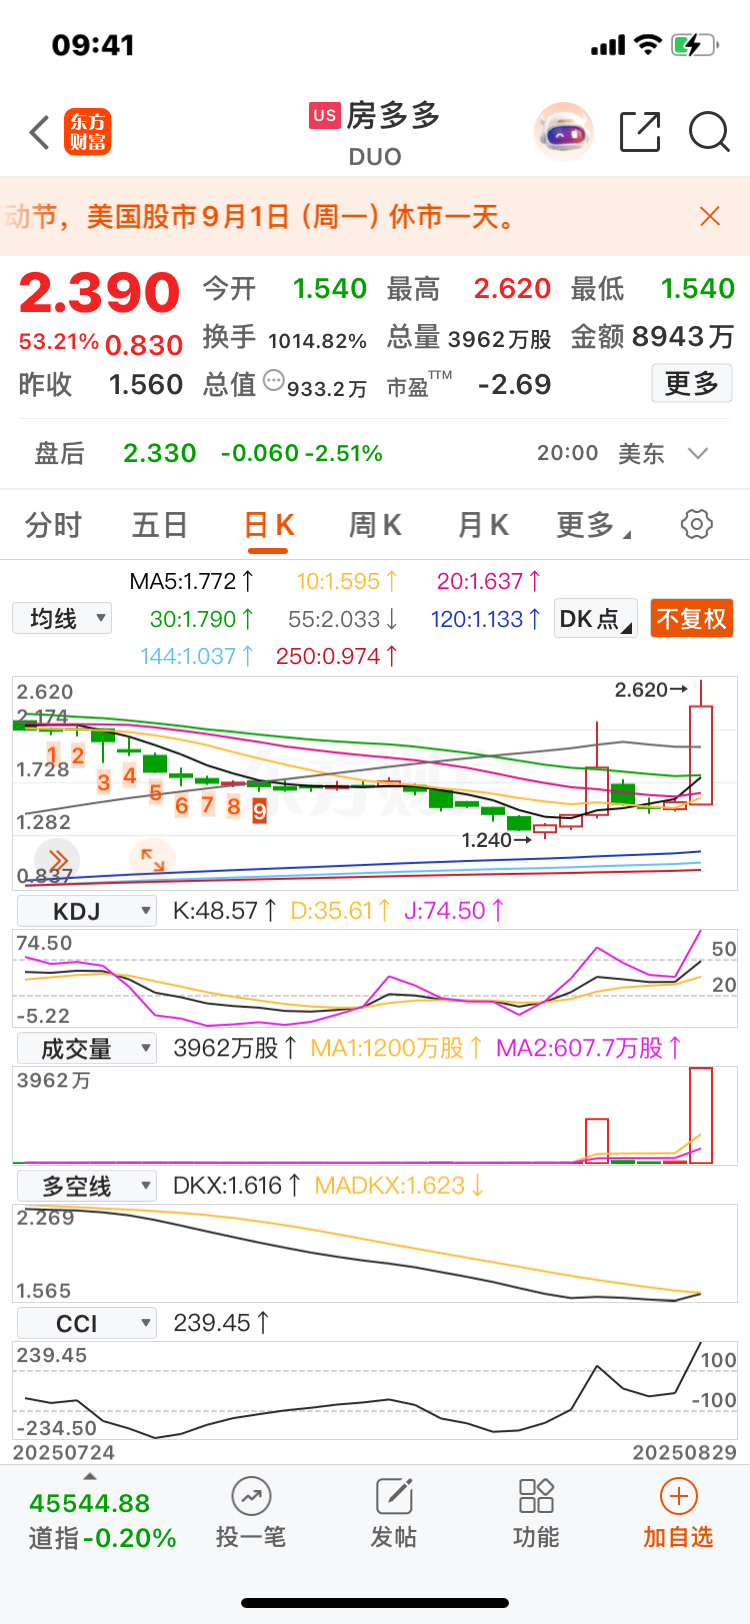Viewport: 750px width, 1624px height.
Task: Tap the 不复权 adjustment button
Action: pos(692,619)
